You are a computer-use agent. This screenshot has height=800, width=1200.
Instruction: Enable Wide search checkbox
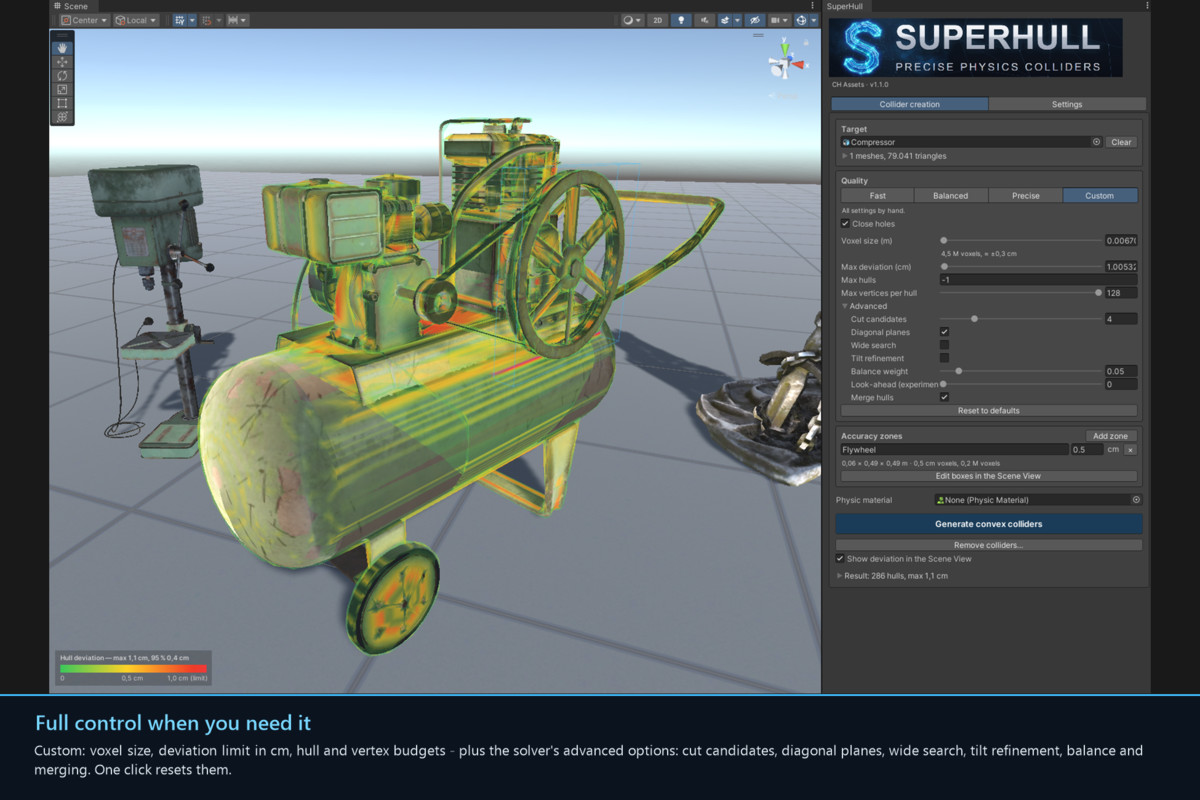click(x=944, y=345)
